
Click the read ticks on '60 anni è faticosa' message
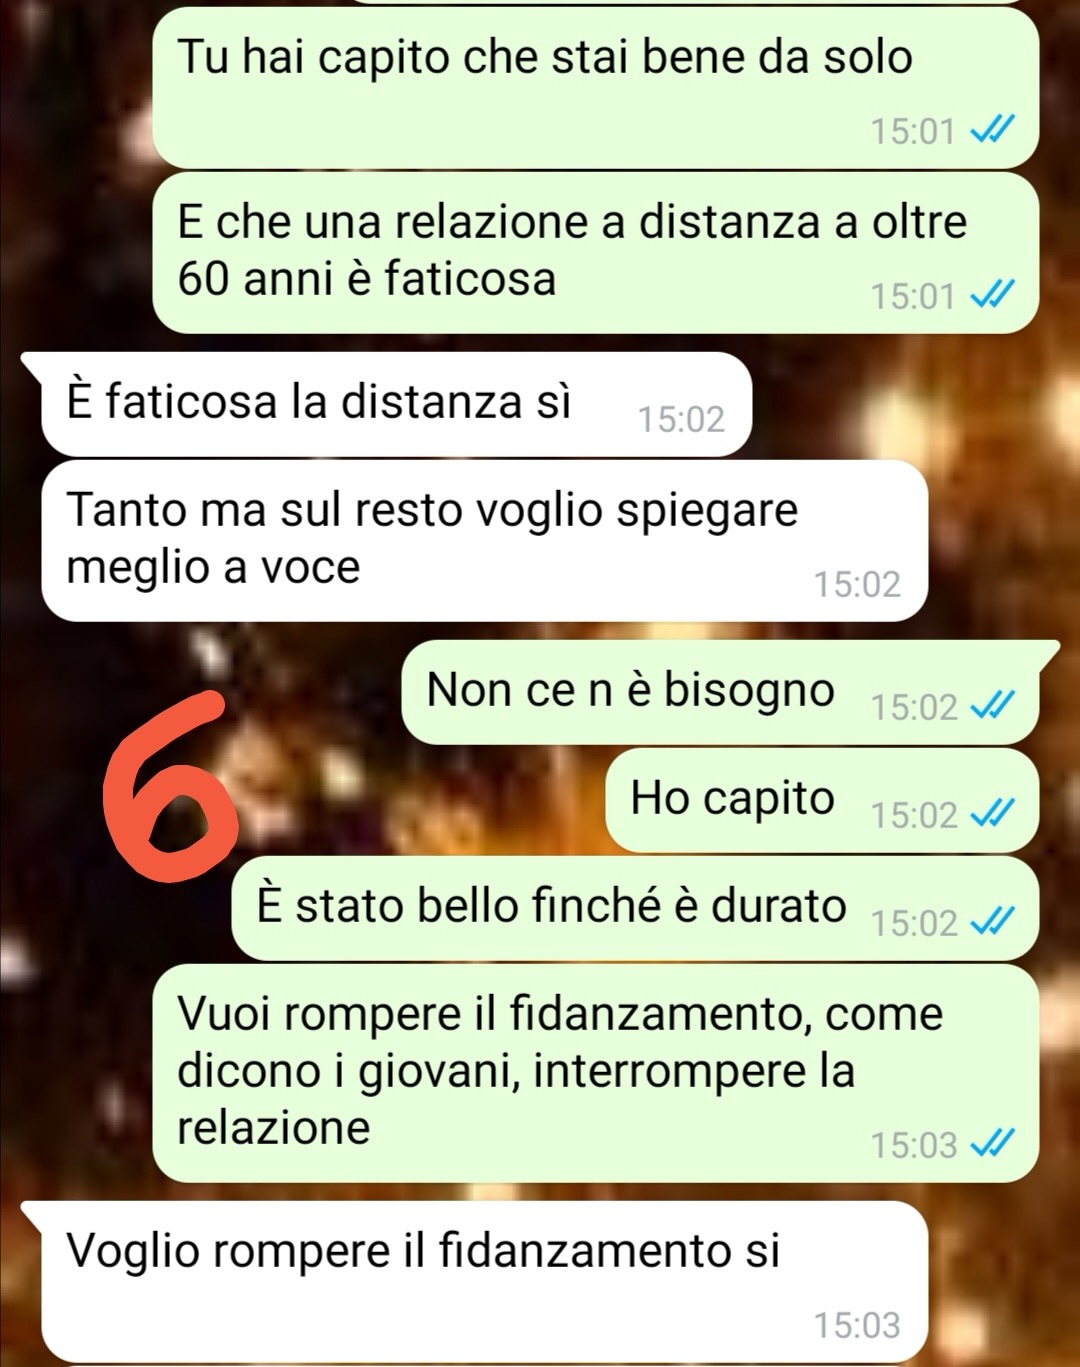click(993, 294)
